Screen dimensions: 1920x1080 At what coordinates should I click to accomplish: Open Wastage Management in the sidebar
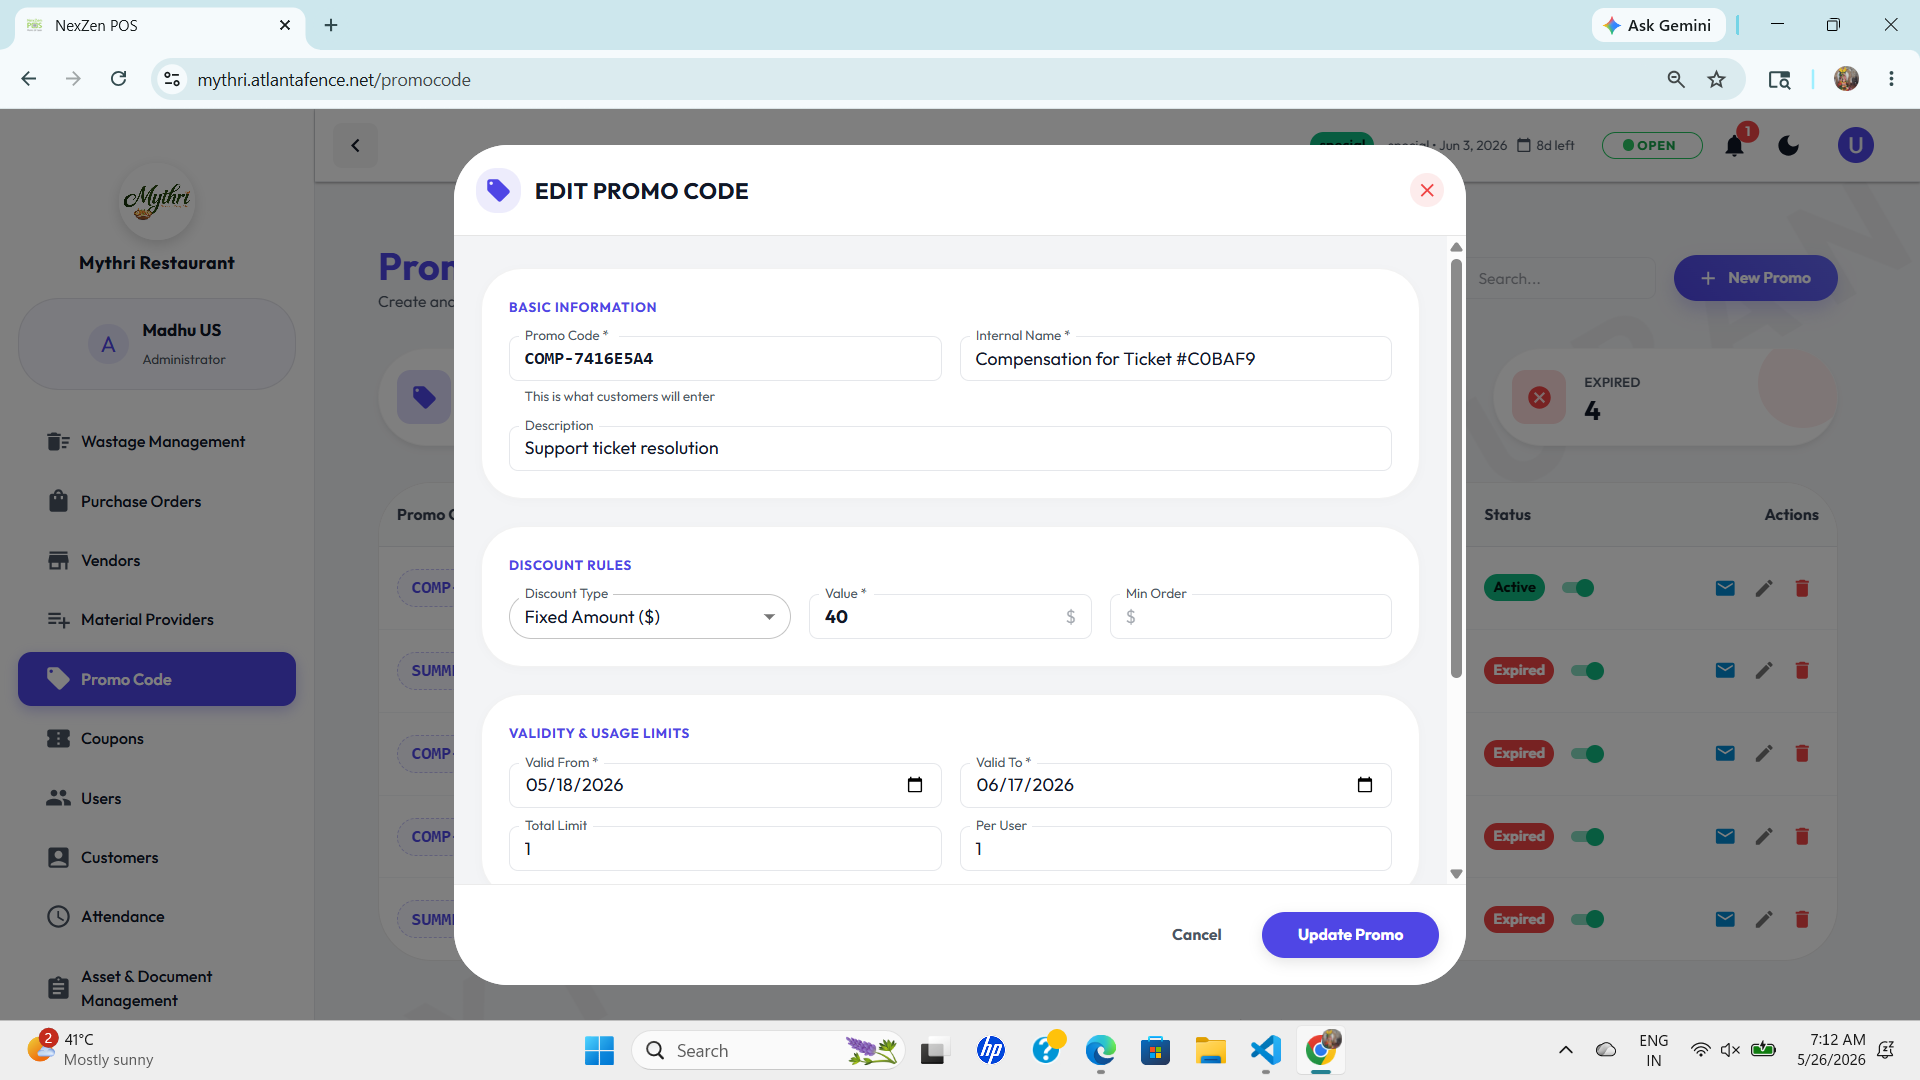click(157, 442)
